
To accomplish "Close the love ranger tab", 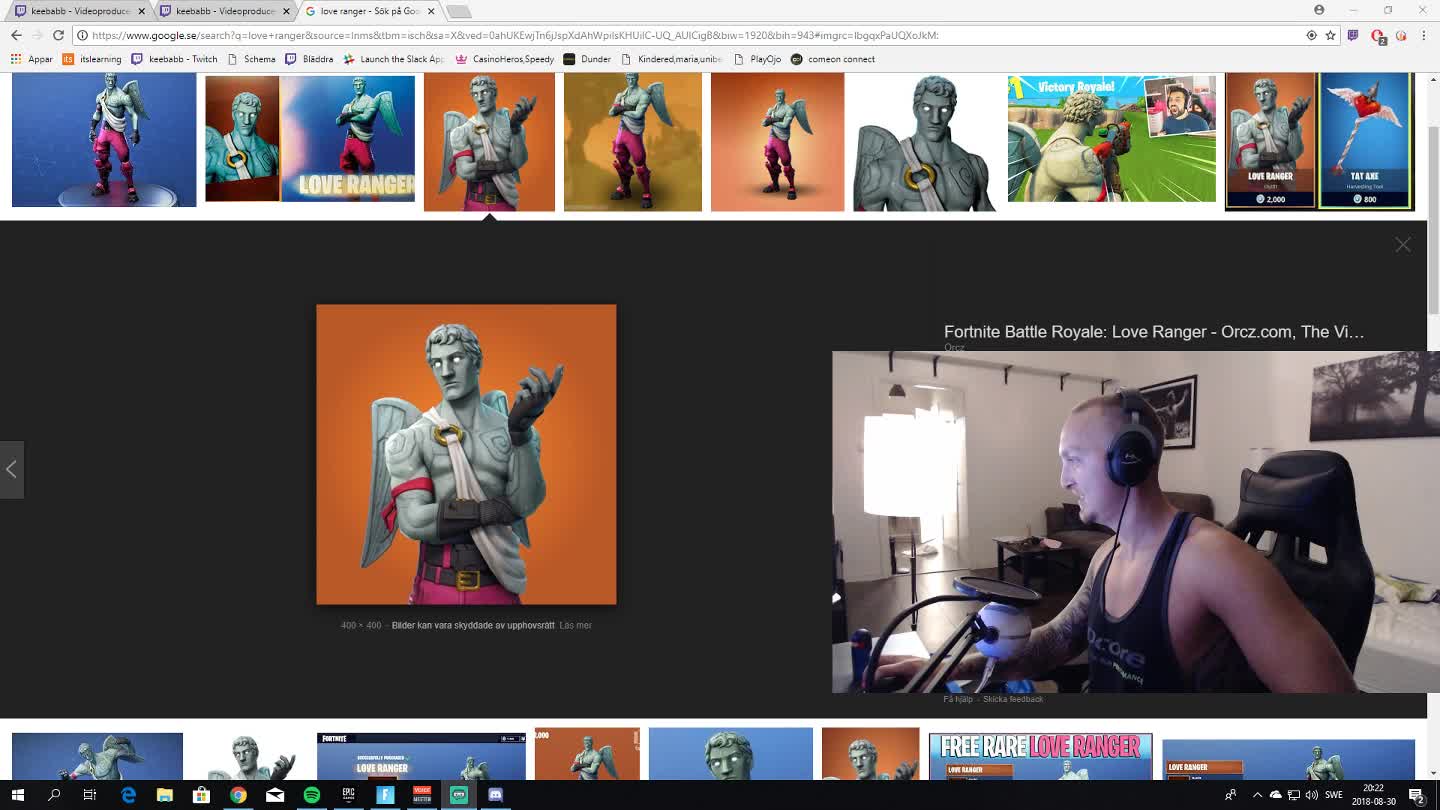I will (x=431, y=11).
